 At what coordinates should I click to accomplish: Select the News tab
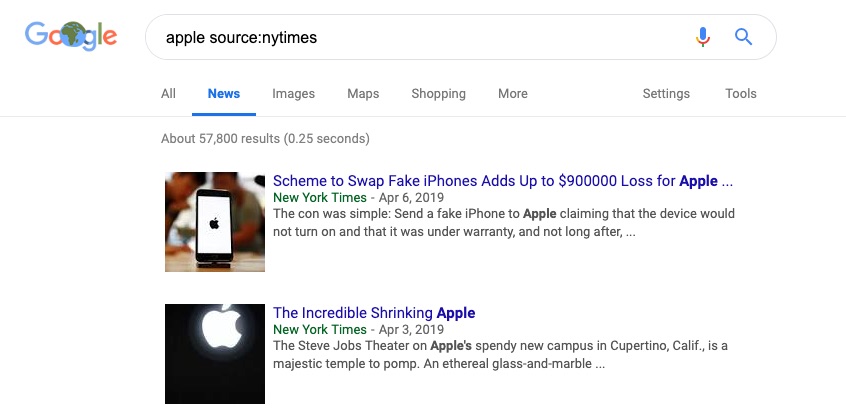click(x=224, y=93)
